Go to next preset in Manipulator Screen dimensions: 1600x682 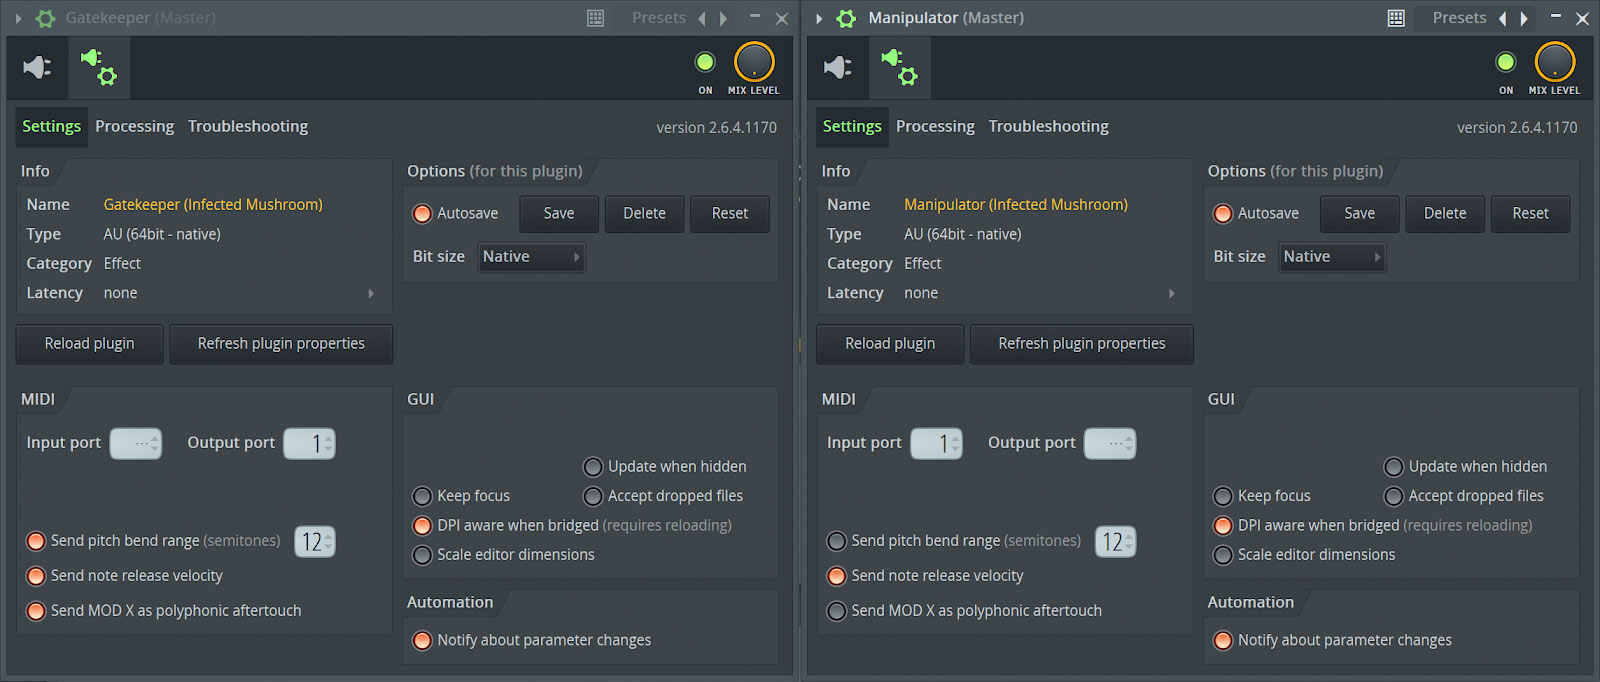1524,18
